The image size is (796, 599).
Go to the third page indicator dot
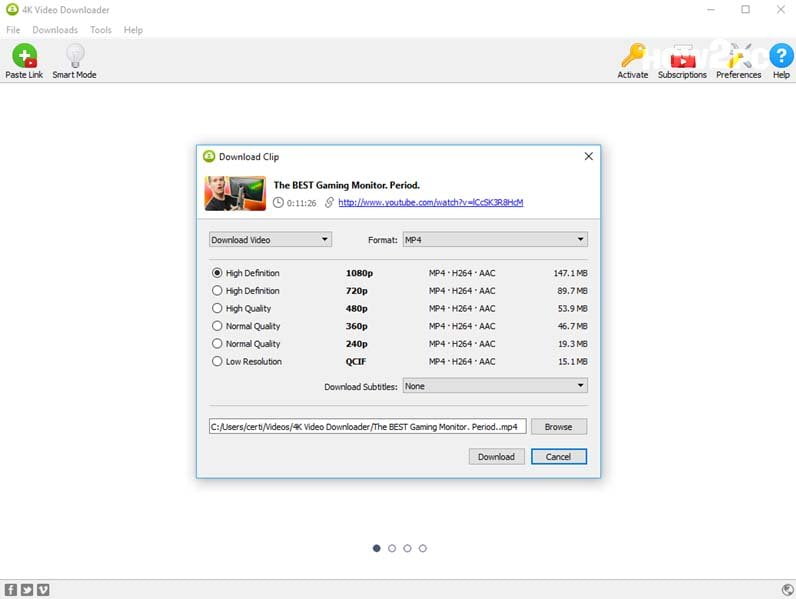click(x=407, y=548)
